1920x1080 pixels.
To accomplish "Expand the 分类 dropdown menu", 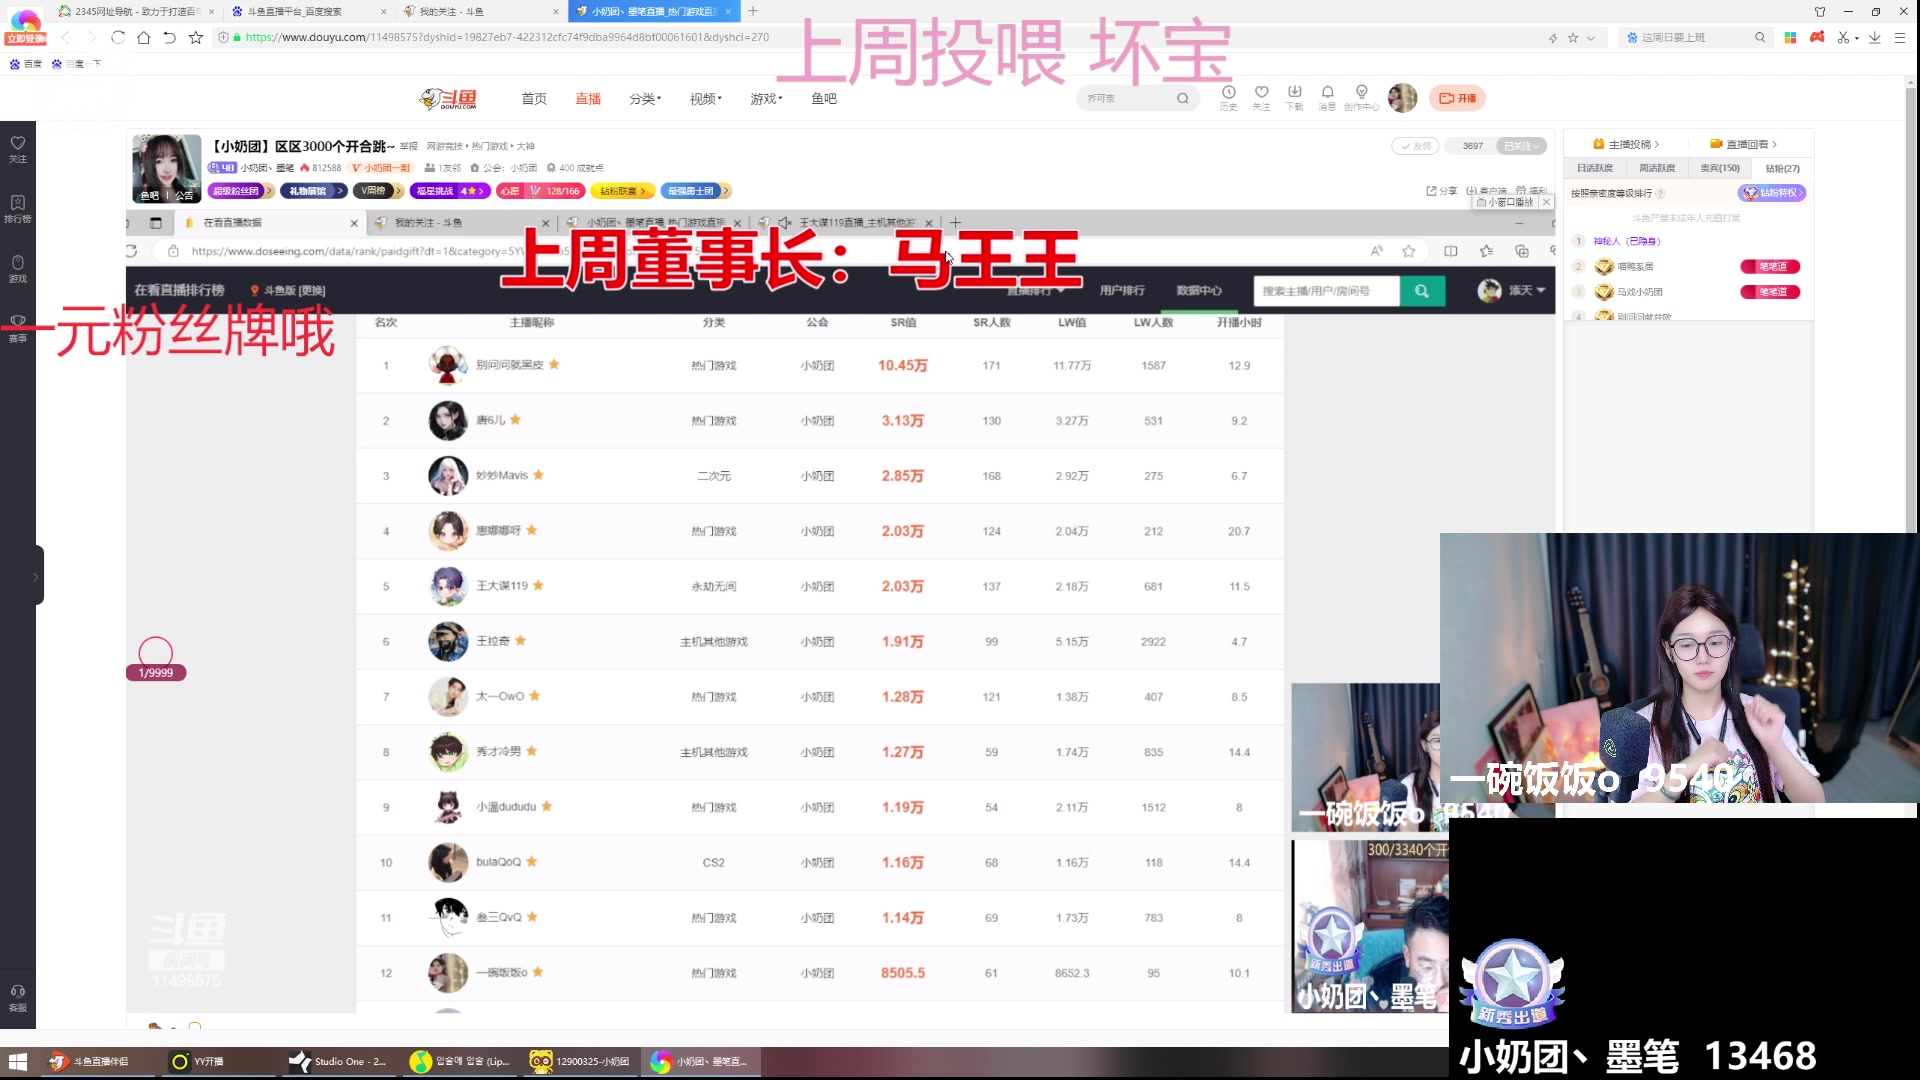I will [645, 98].
